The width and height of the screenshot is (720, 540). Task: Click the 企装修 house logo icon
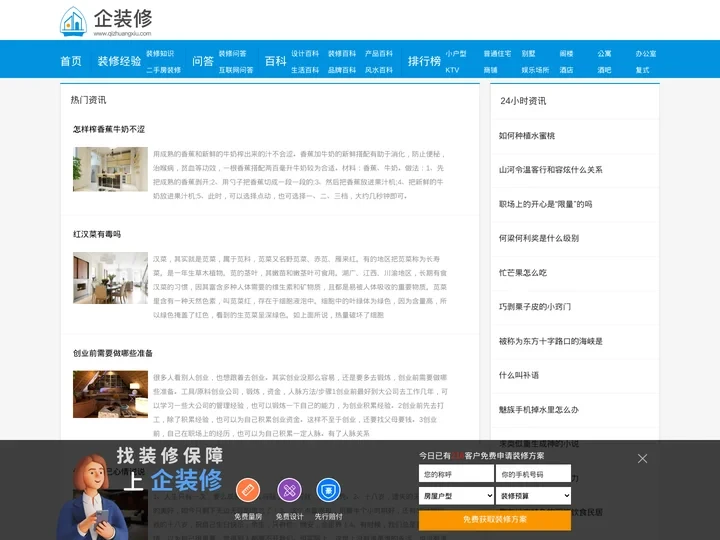pos(73,21)
